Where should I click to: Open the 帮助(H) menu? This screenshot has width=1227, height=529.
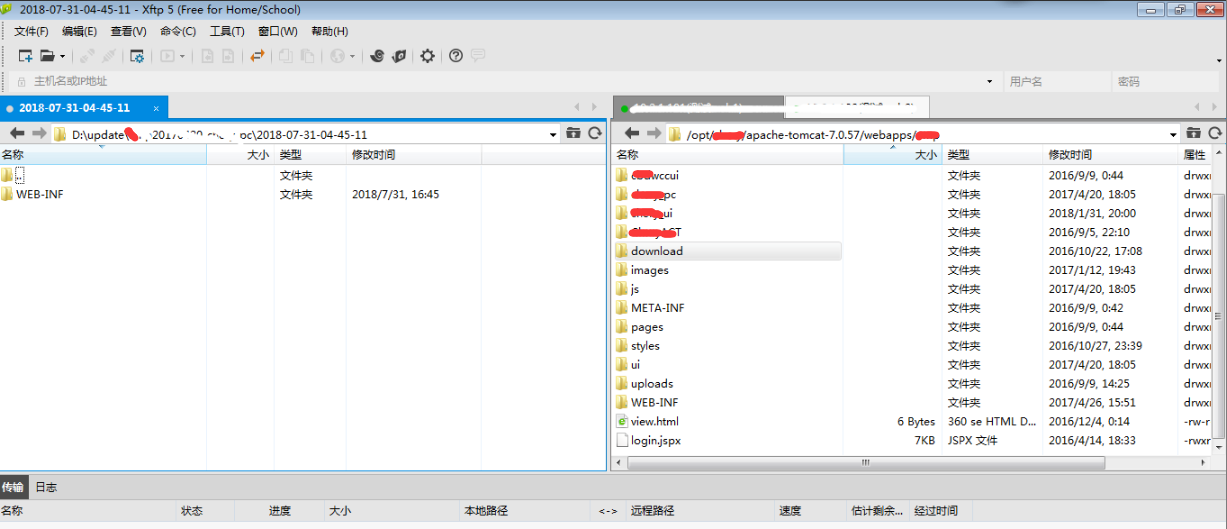click(x=330, y=31)
